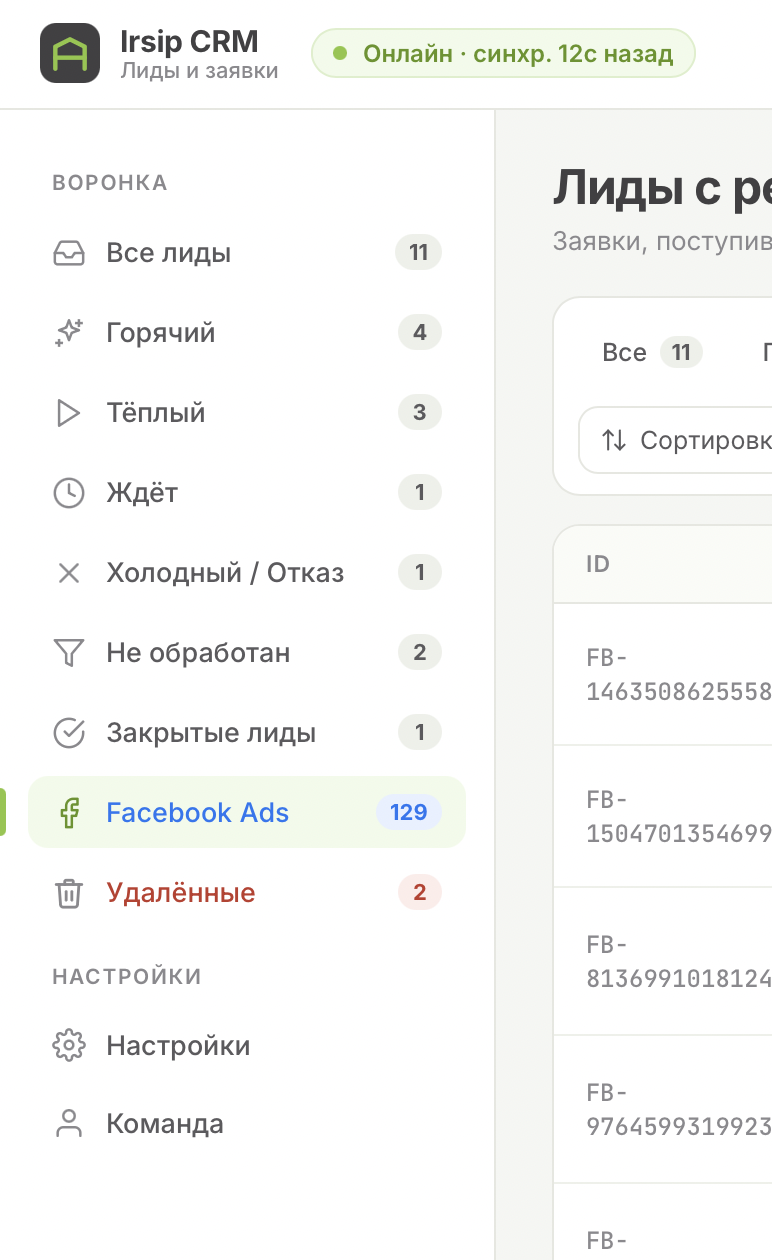Open the Сортировка sort dropdown
Image resolution: width=772 pixels, height=1260 pixels.
click(680, 440)
